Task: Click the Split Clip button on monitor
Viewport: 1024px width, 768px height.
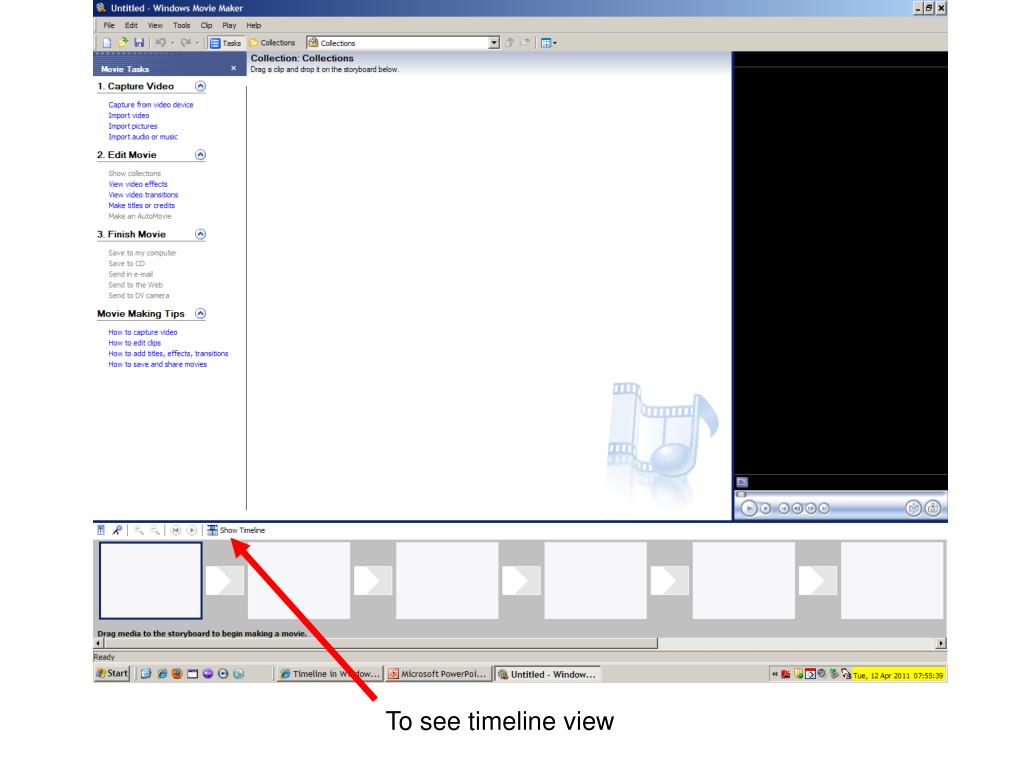Action: pyautogui.click(x=913, y=508)
